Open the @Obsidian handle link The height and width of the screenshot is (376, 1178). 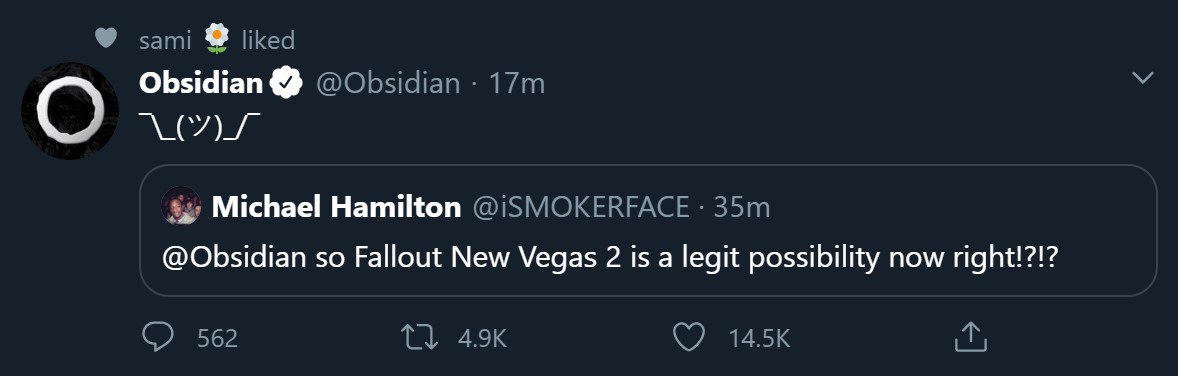(388, 83)
